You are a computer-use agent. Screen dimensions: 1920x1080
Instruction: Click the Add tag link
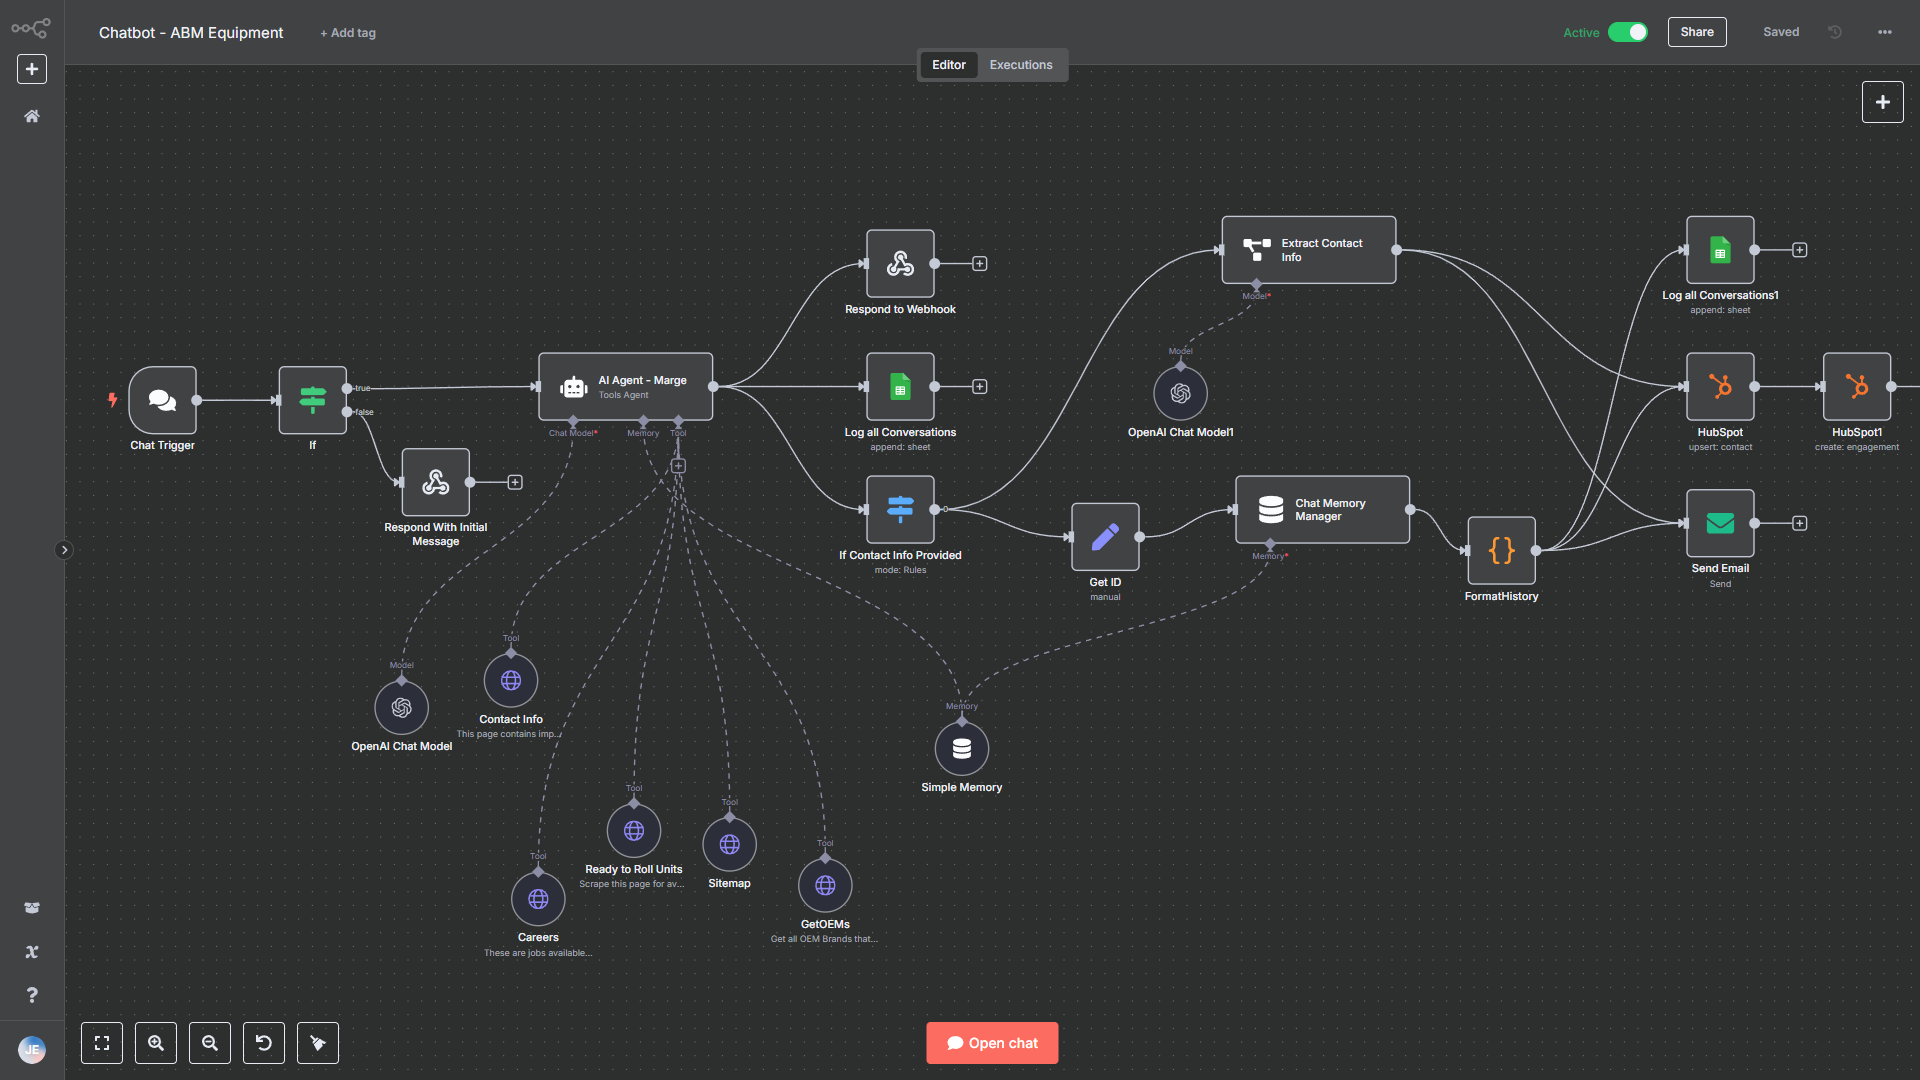click(x=348, y=33)
